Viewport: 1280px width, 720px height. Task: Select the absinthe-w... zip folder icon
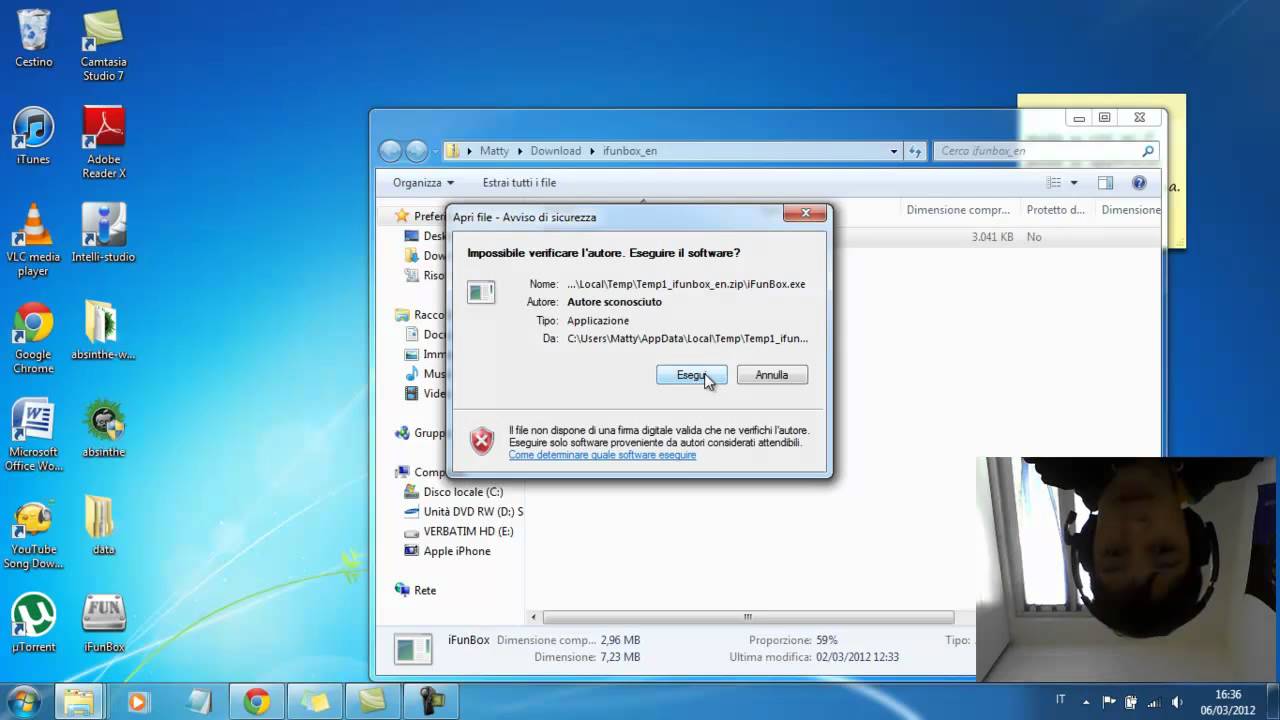(x=103, y=331)
